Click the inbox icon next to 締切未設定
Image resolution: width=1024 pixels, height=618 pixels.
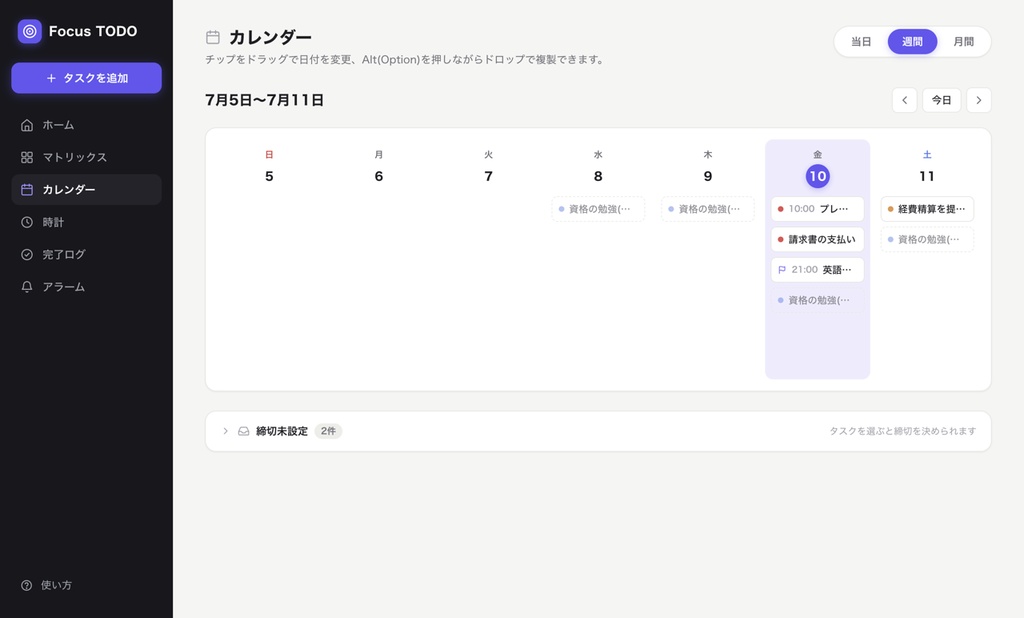point(244,431)
